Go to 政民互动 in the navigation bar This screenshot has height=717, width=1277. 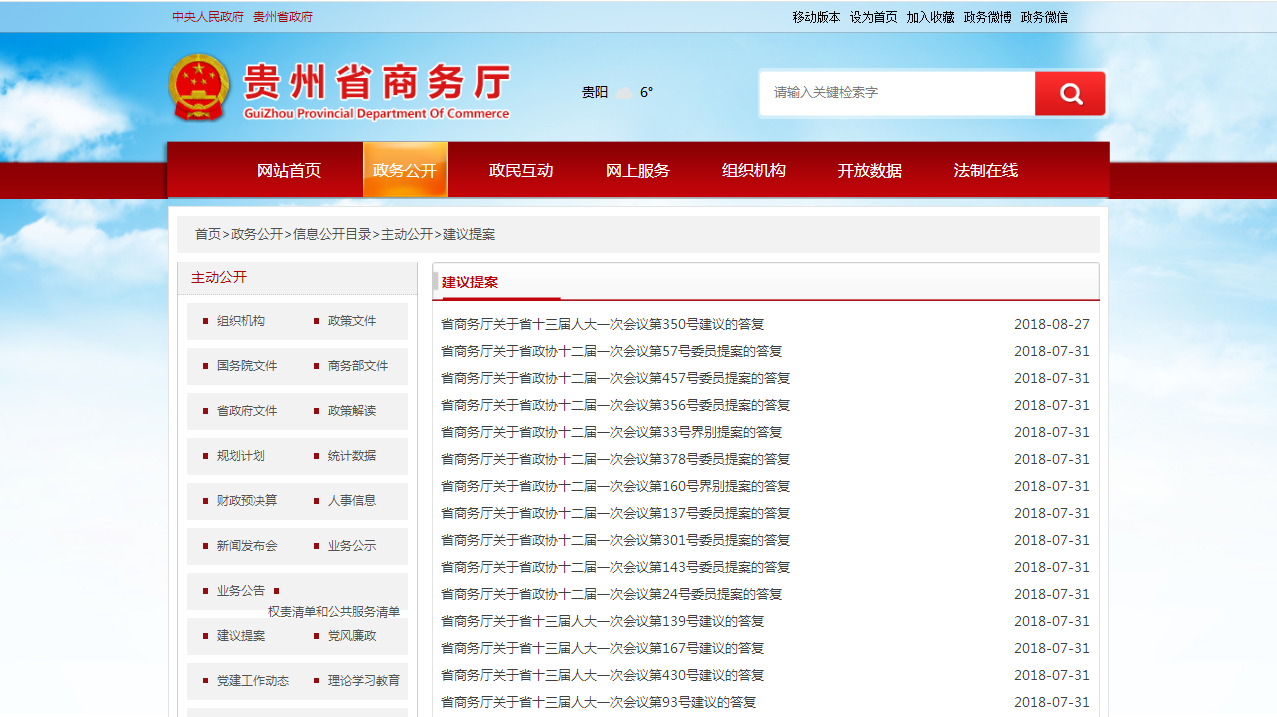tap(521, 171)
